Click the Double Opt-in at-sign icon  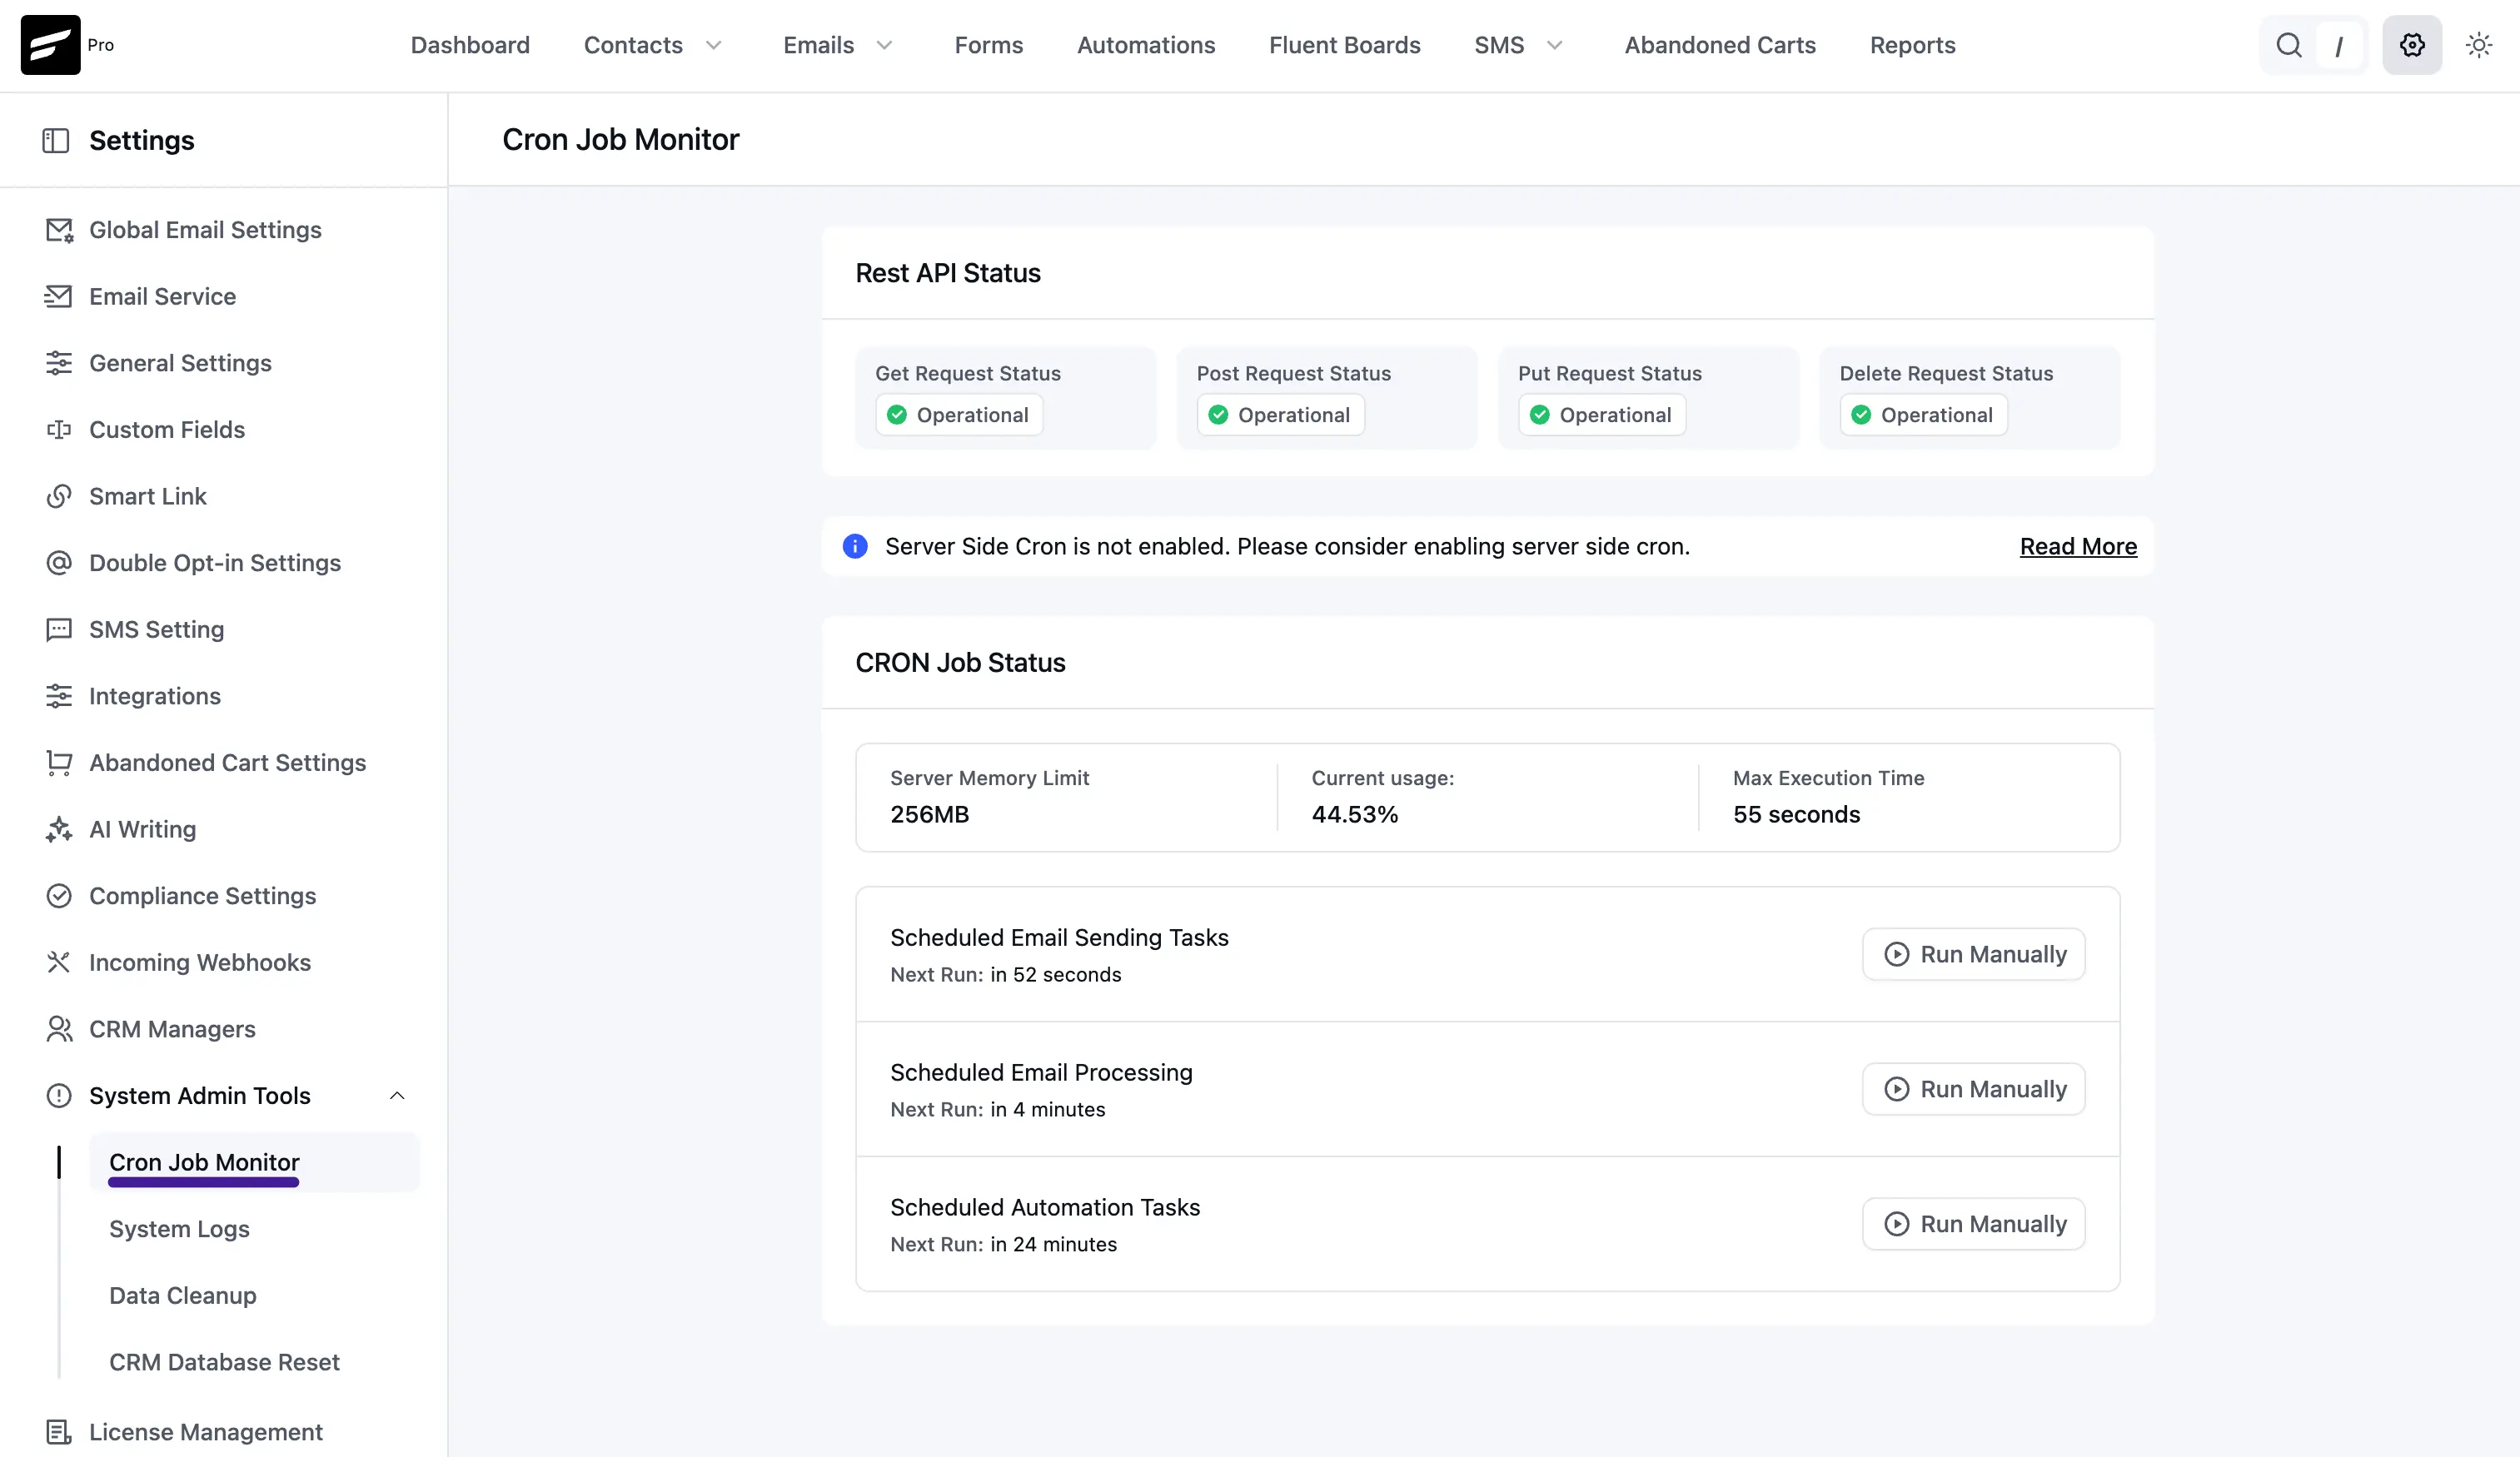point(59,563)
